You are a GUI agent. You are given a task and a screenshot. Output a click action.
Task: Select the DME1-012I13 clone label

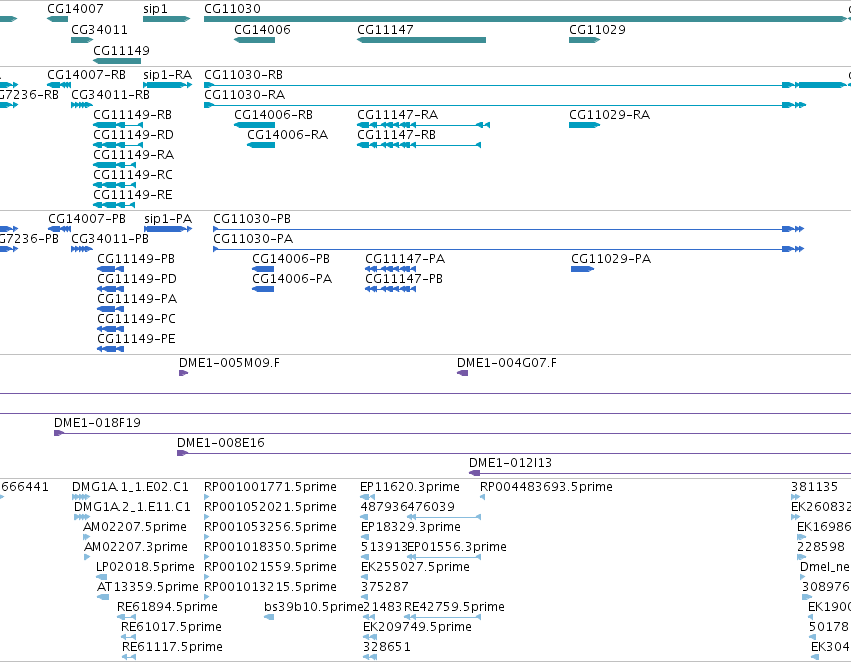point(510,463)
